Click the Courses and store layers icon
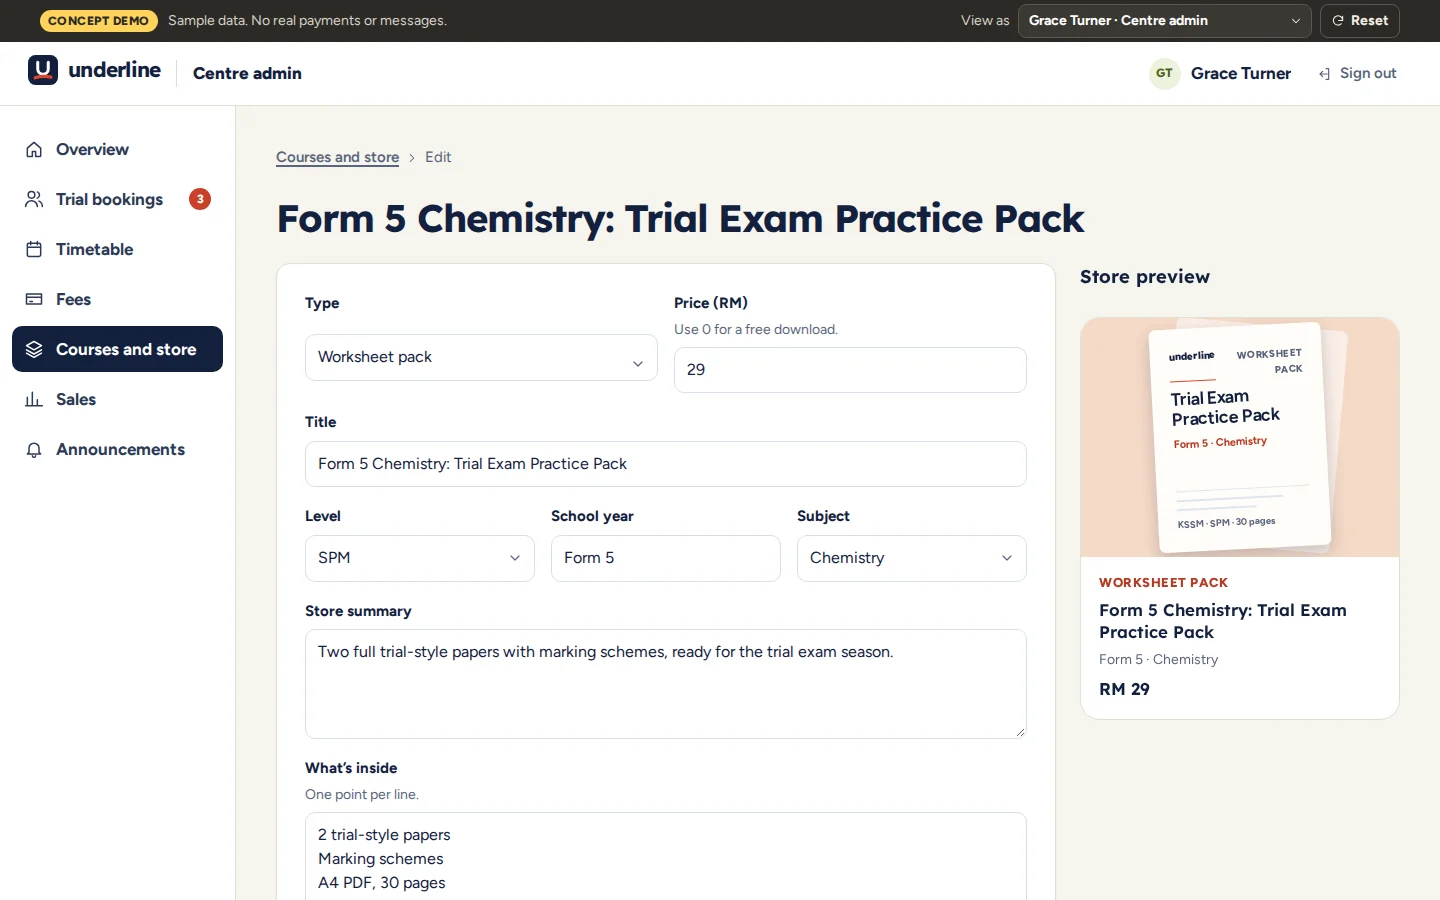 pyautogui.click(x=34, y=349)
